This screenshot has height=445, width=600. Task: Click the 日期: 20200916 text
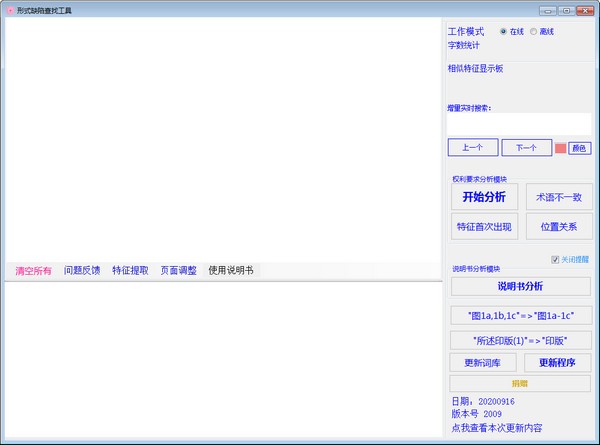483,401
